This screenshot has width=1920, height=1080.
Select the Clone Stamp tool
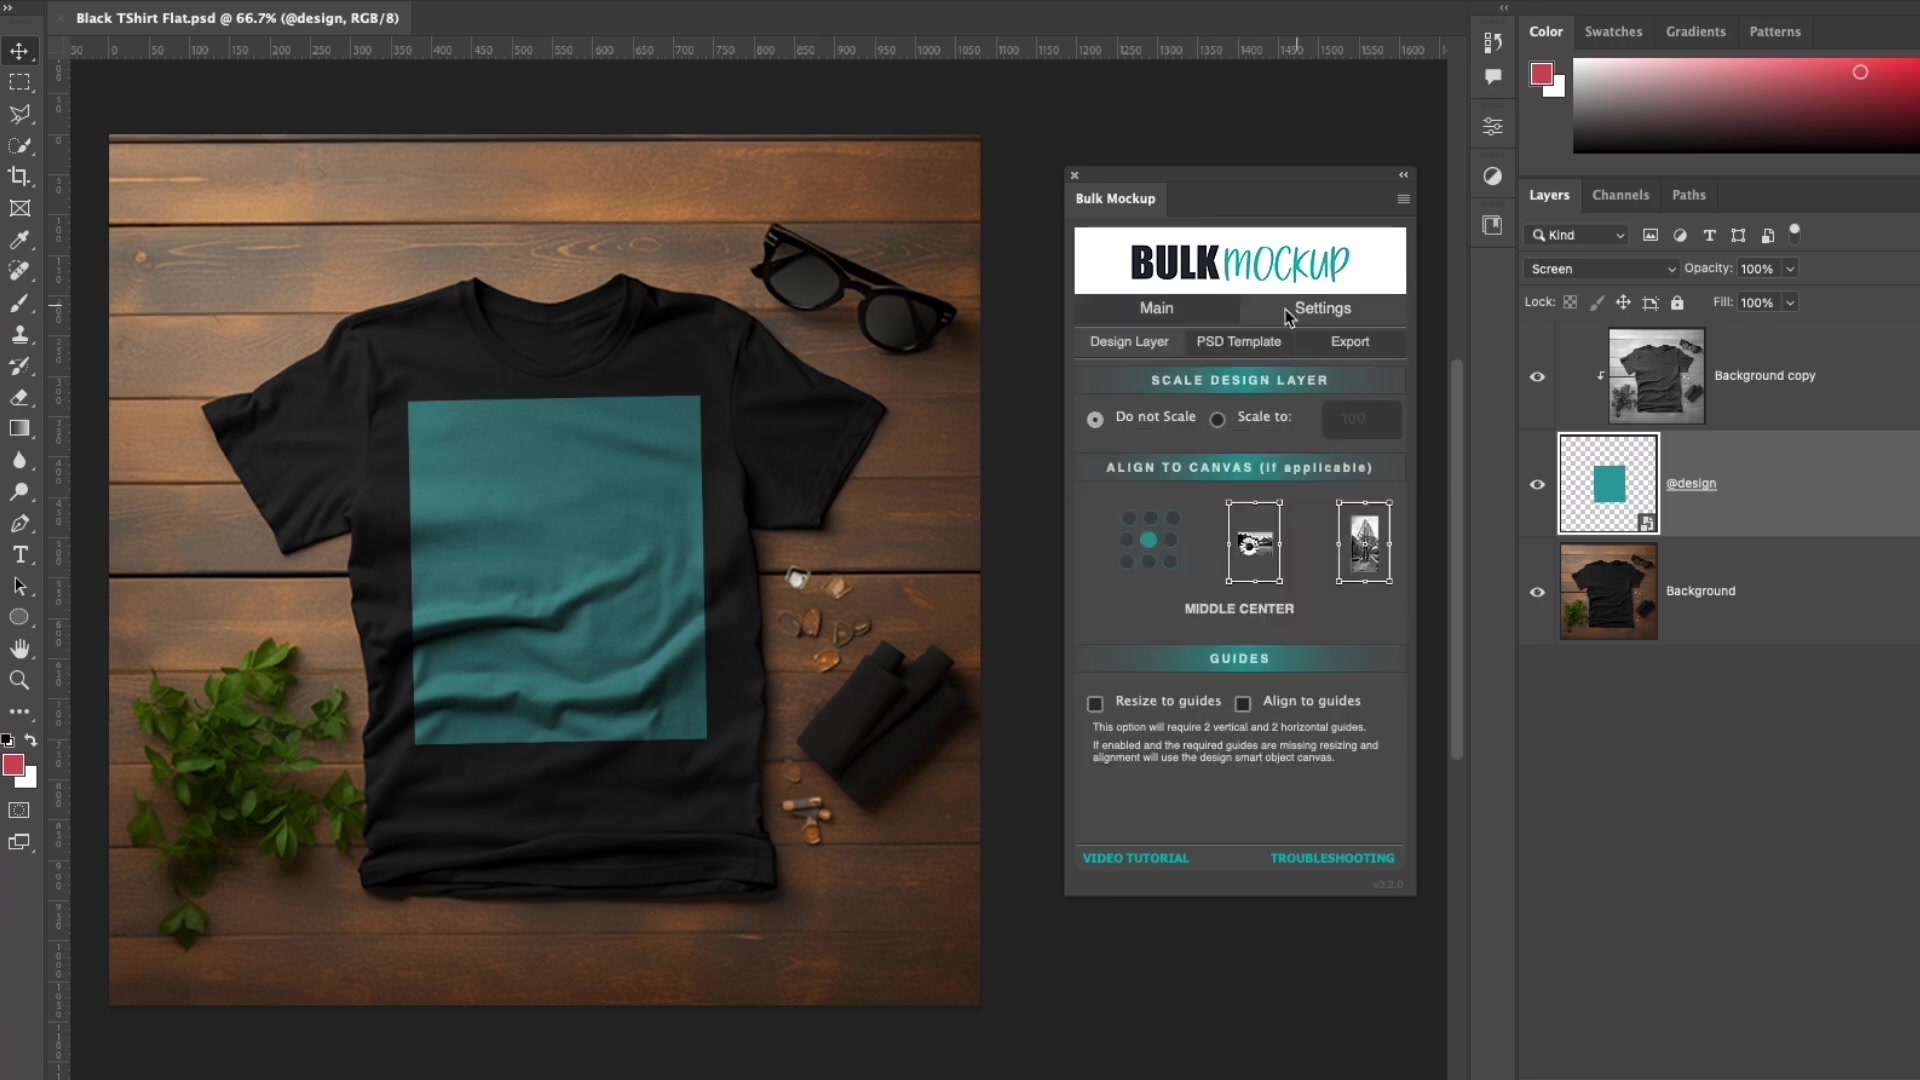tap(20, 335)
